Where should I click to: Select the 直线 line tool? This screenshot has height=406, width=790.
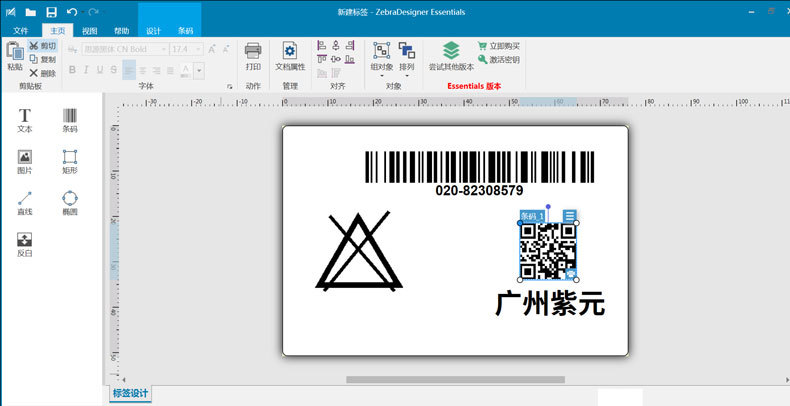[x=24, y=203]
